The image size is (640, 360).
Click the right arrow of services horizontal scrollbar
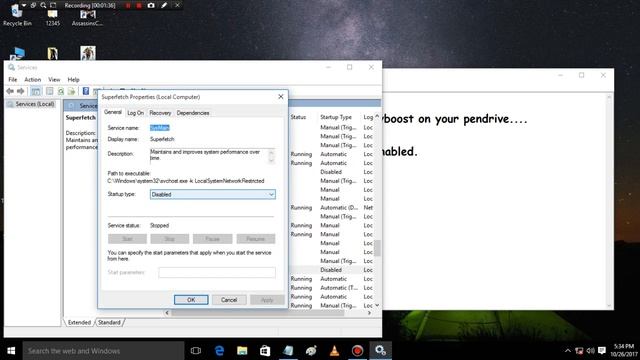coord(369,313)
